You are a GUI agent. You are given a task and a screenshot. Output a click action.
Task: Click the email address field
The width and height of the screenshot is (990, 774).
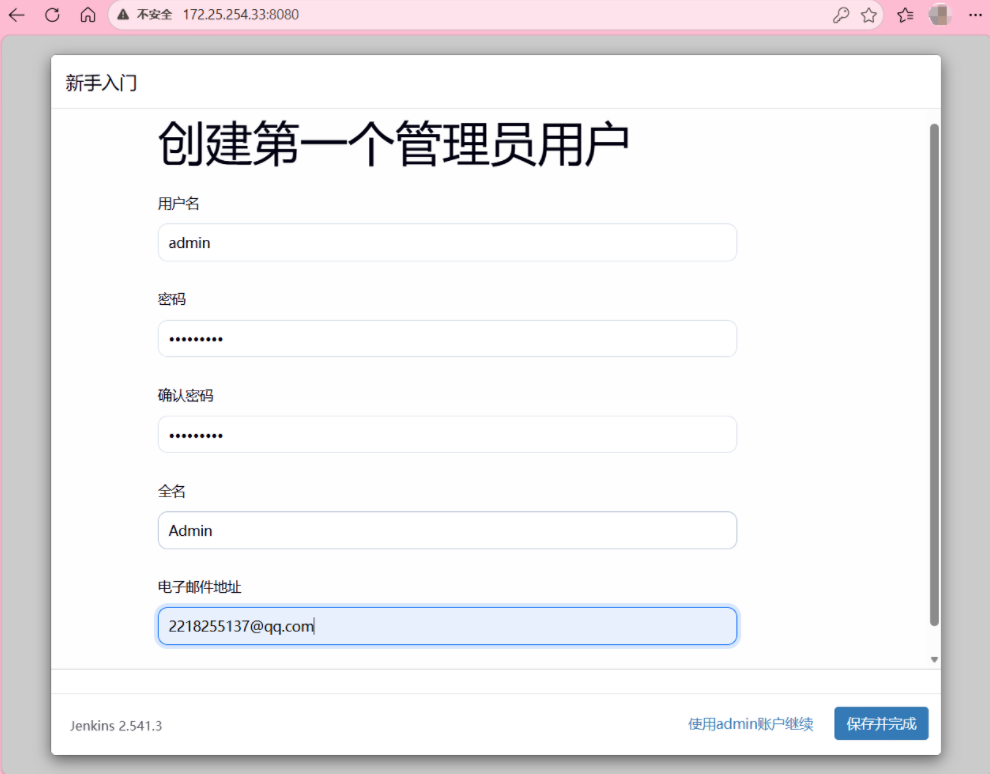click(447, 626)
